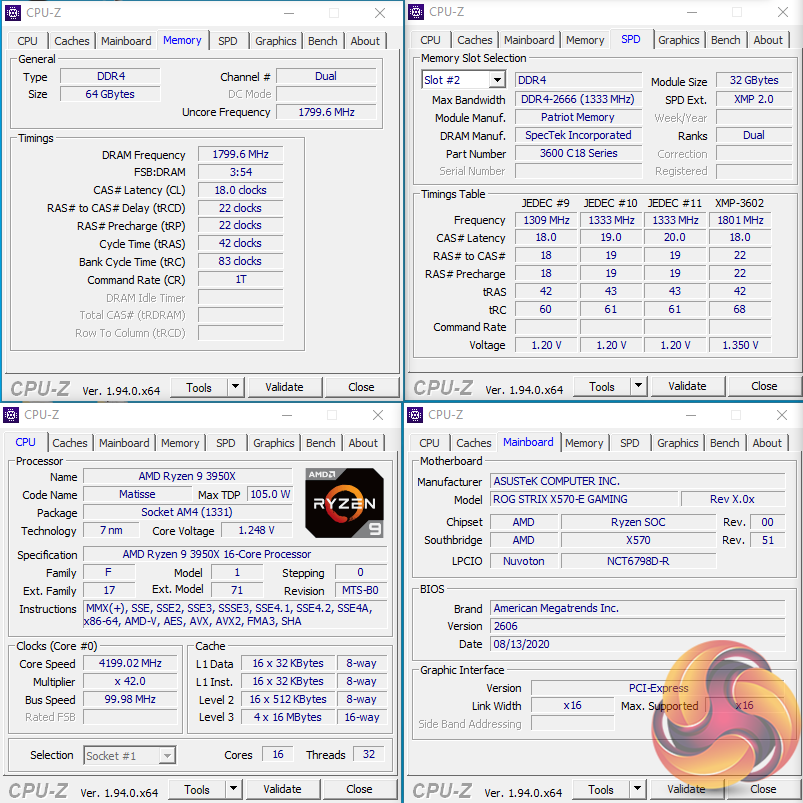This screenshot has height=803, width=803.
Task: Click the Size 64 GBytes field
Action: (x=110, y=94)
